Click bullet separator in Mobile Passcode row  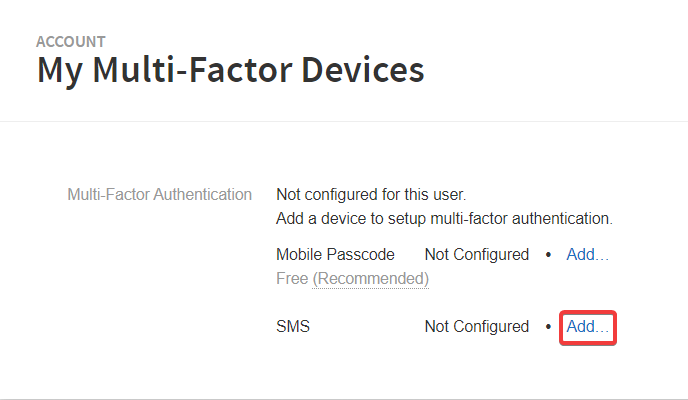(548, 255)
